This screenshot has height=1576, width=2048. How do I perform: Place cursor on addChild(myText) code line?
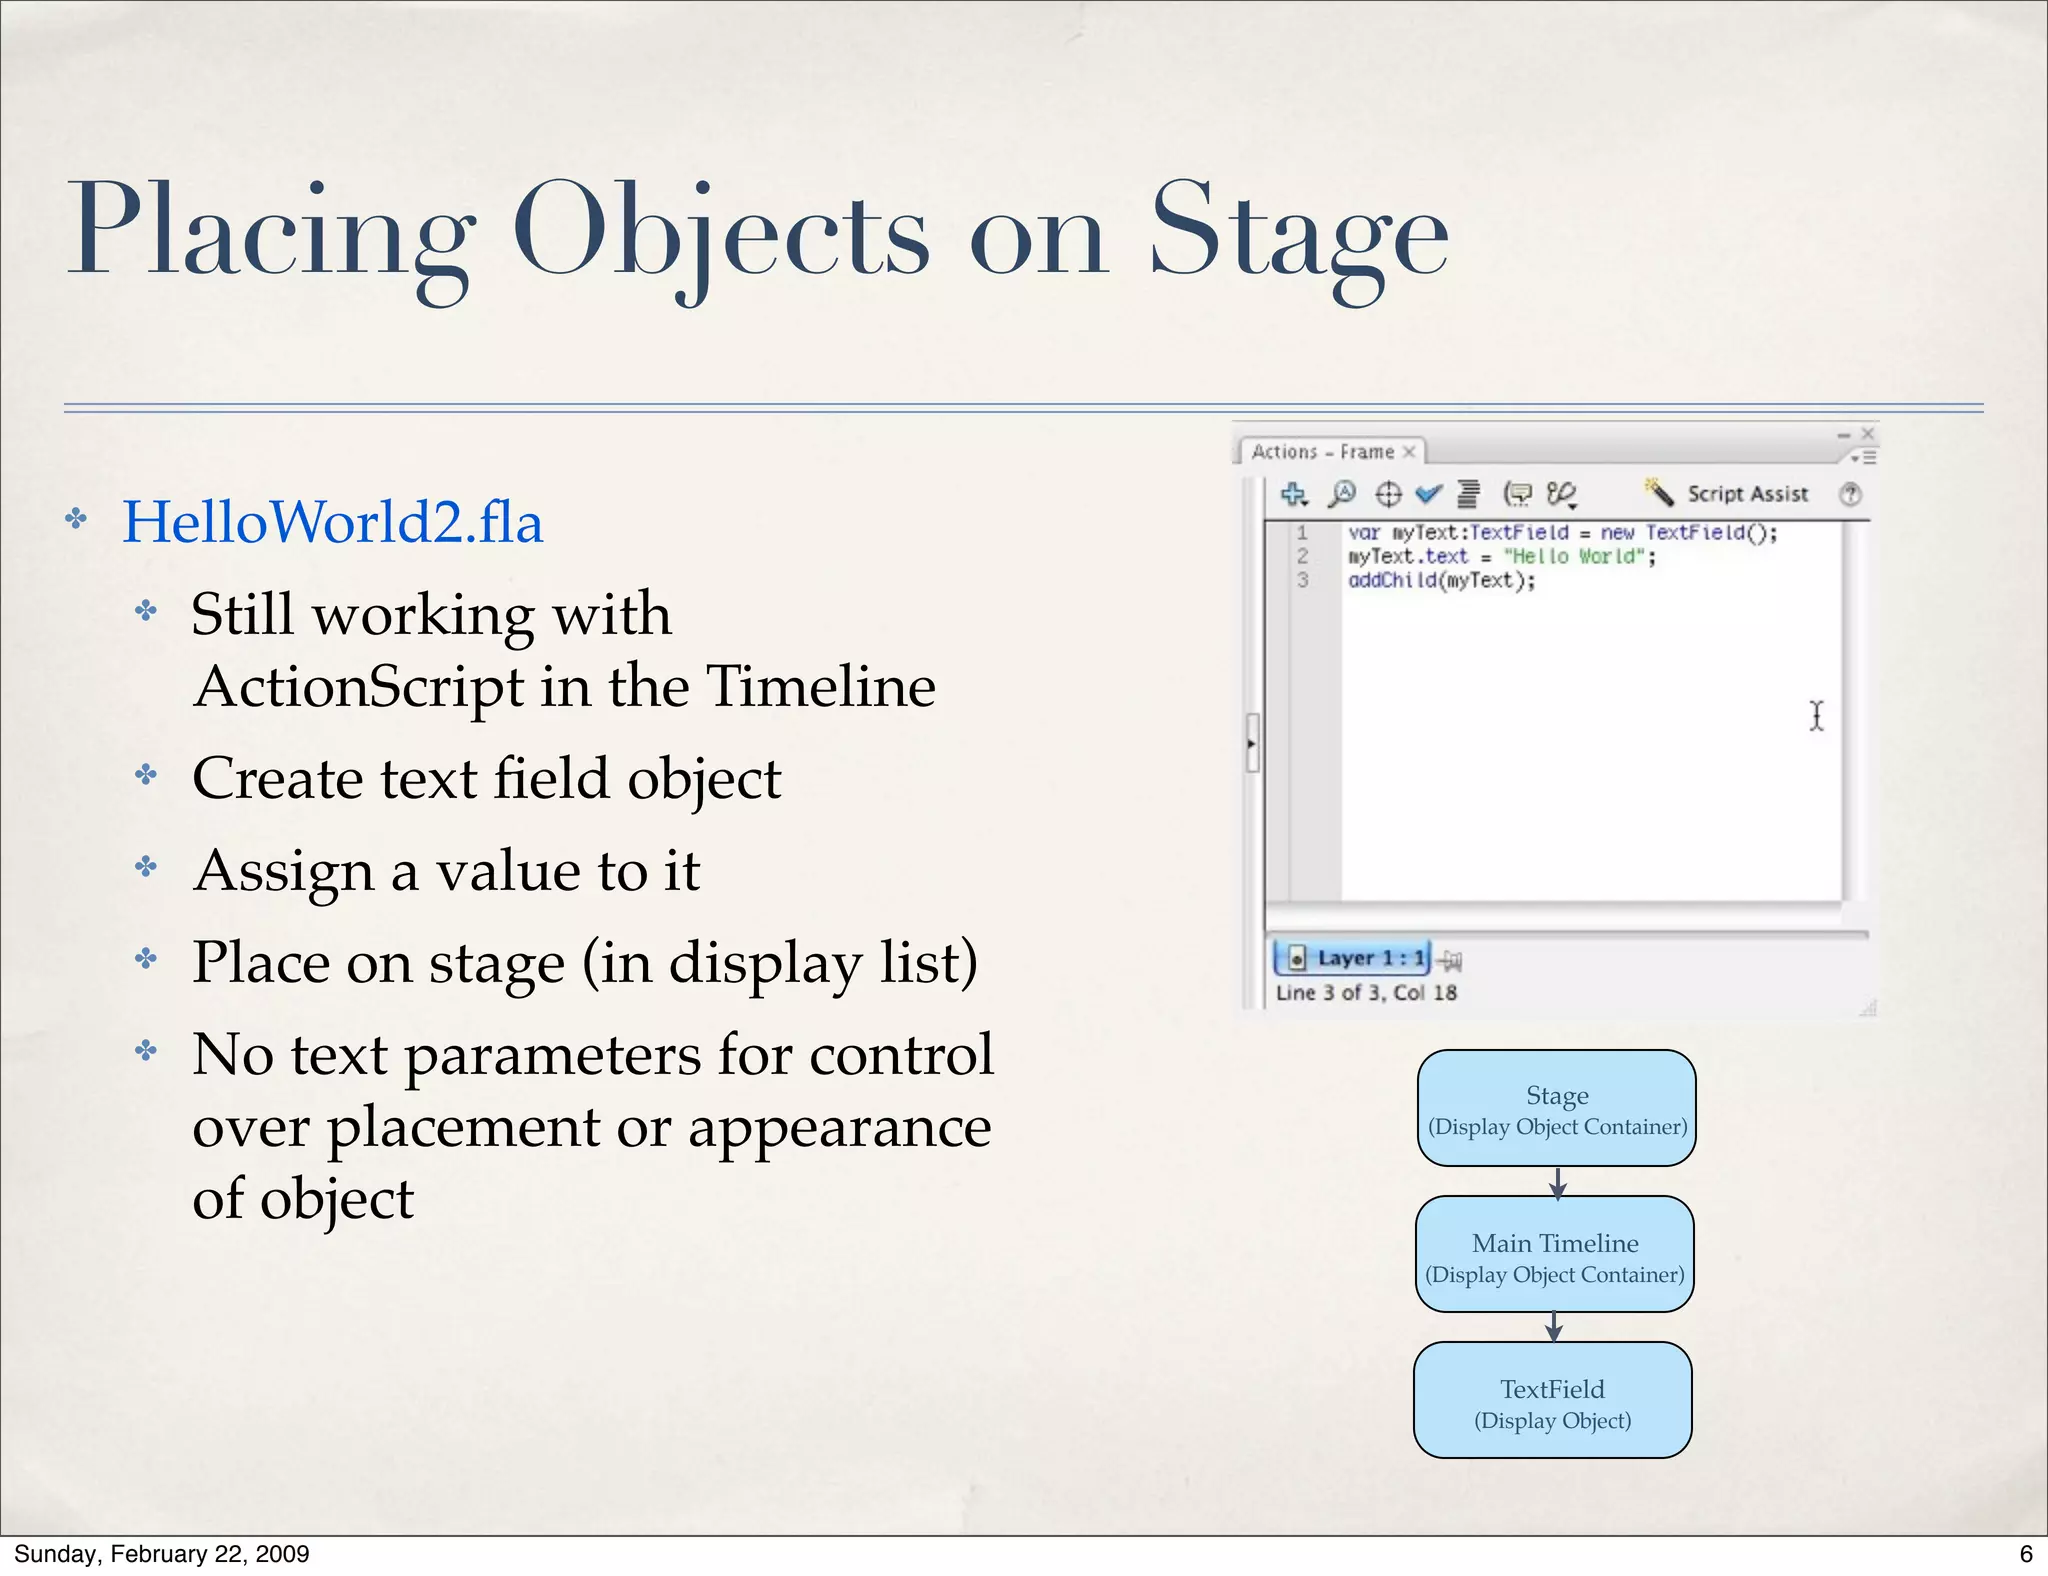pos(1441,581)
